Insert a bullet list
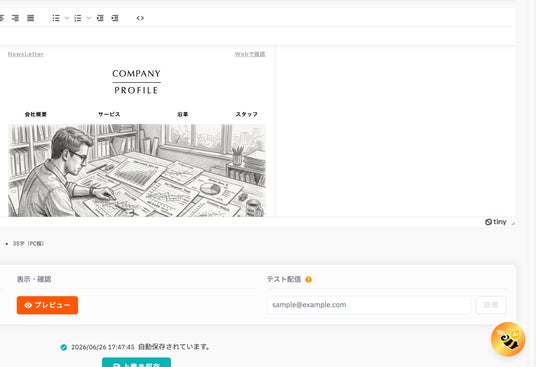 [x=56, y=18]
